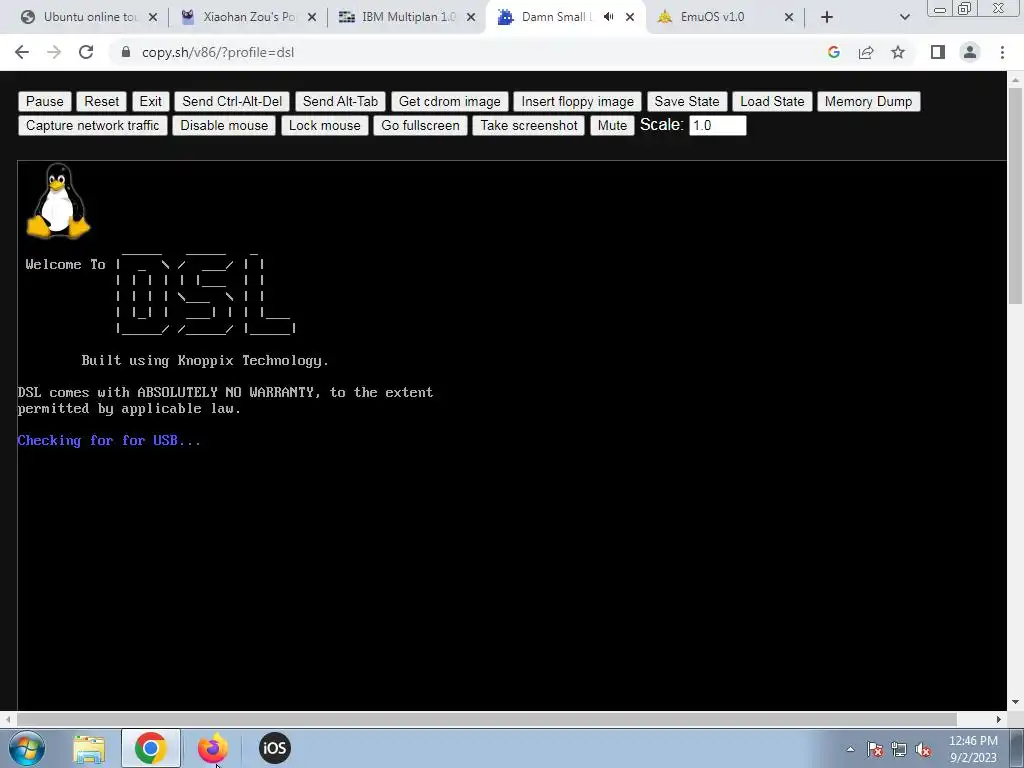Viewport: 1024px width, 768px height.
Task: View site info via lock icon
Action: pos(126,52)
